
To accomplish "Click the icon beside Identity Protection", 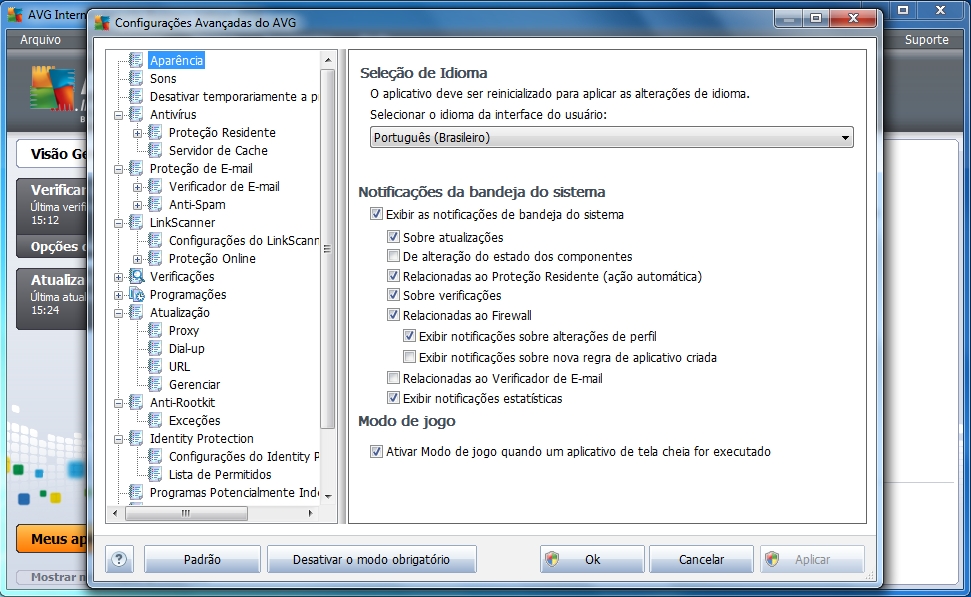I will tap(136, 438).
